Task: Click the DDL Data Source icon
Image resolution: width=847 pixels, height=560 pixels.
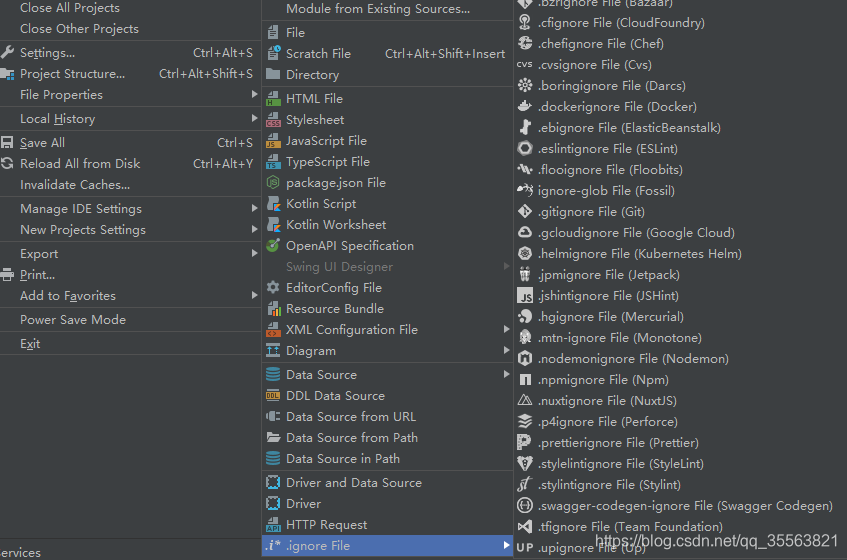Action: (273, 396)
